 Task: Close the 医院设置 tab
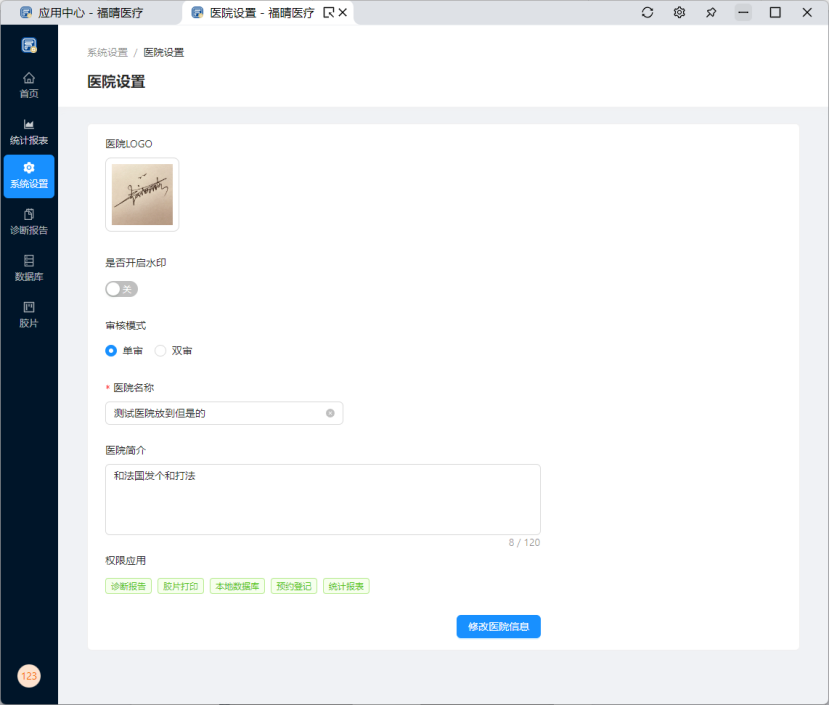pyautogui.click(x=343, y=13)
